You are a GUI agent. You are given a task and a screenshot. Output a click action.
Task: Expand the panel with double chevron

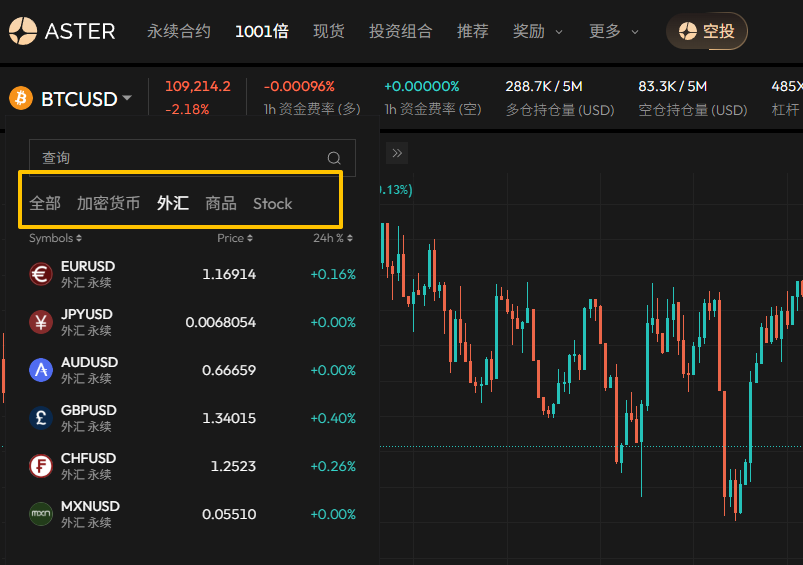pyautogui.click(x=397, y=153)
